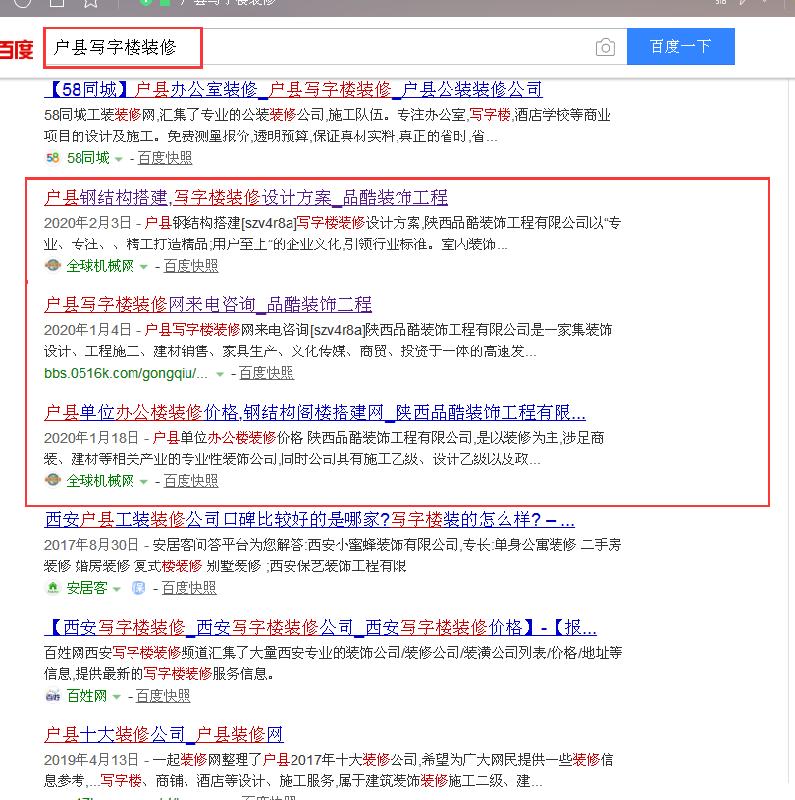Open dropdown arrow beside 安居客
The height and width of the screenshot is (800, 795).
117,589
